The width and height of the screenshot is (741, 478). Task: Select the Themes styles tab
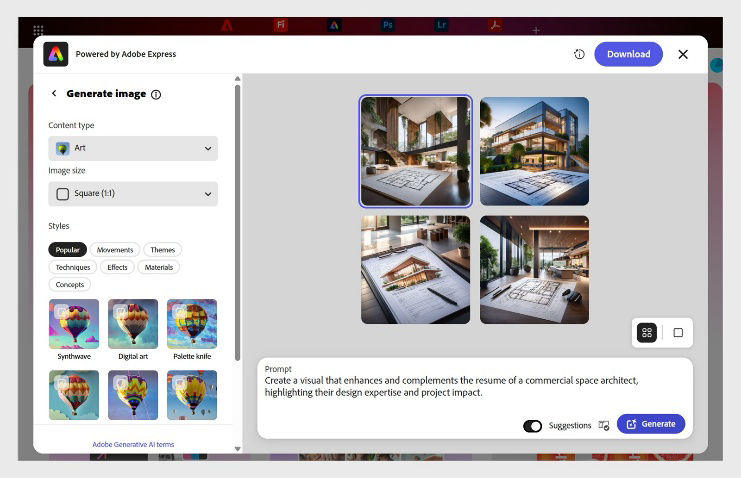tap(163, 250)
